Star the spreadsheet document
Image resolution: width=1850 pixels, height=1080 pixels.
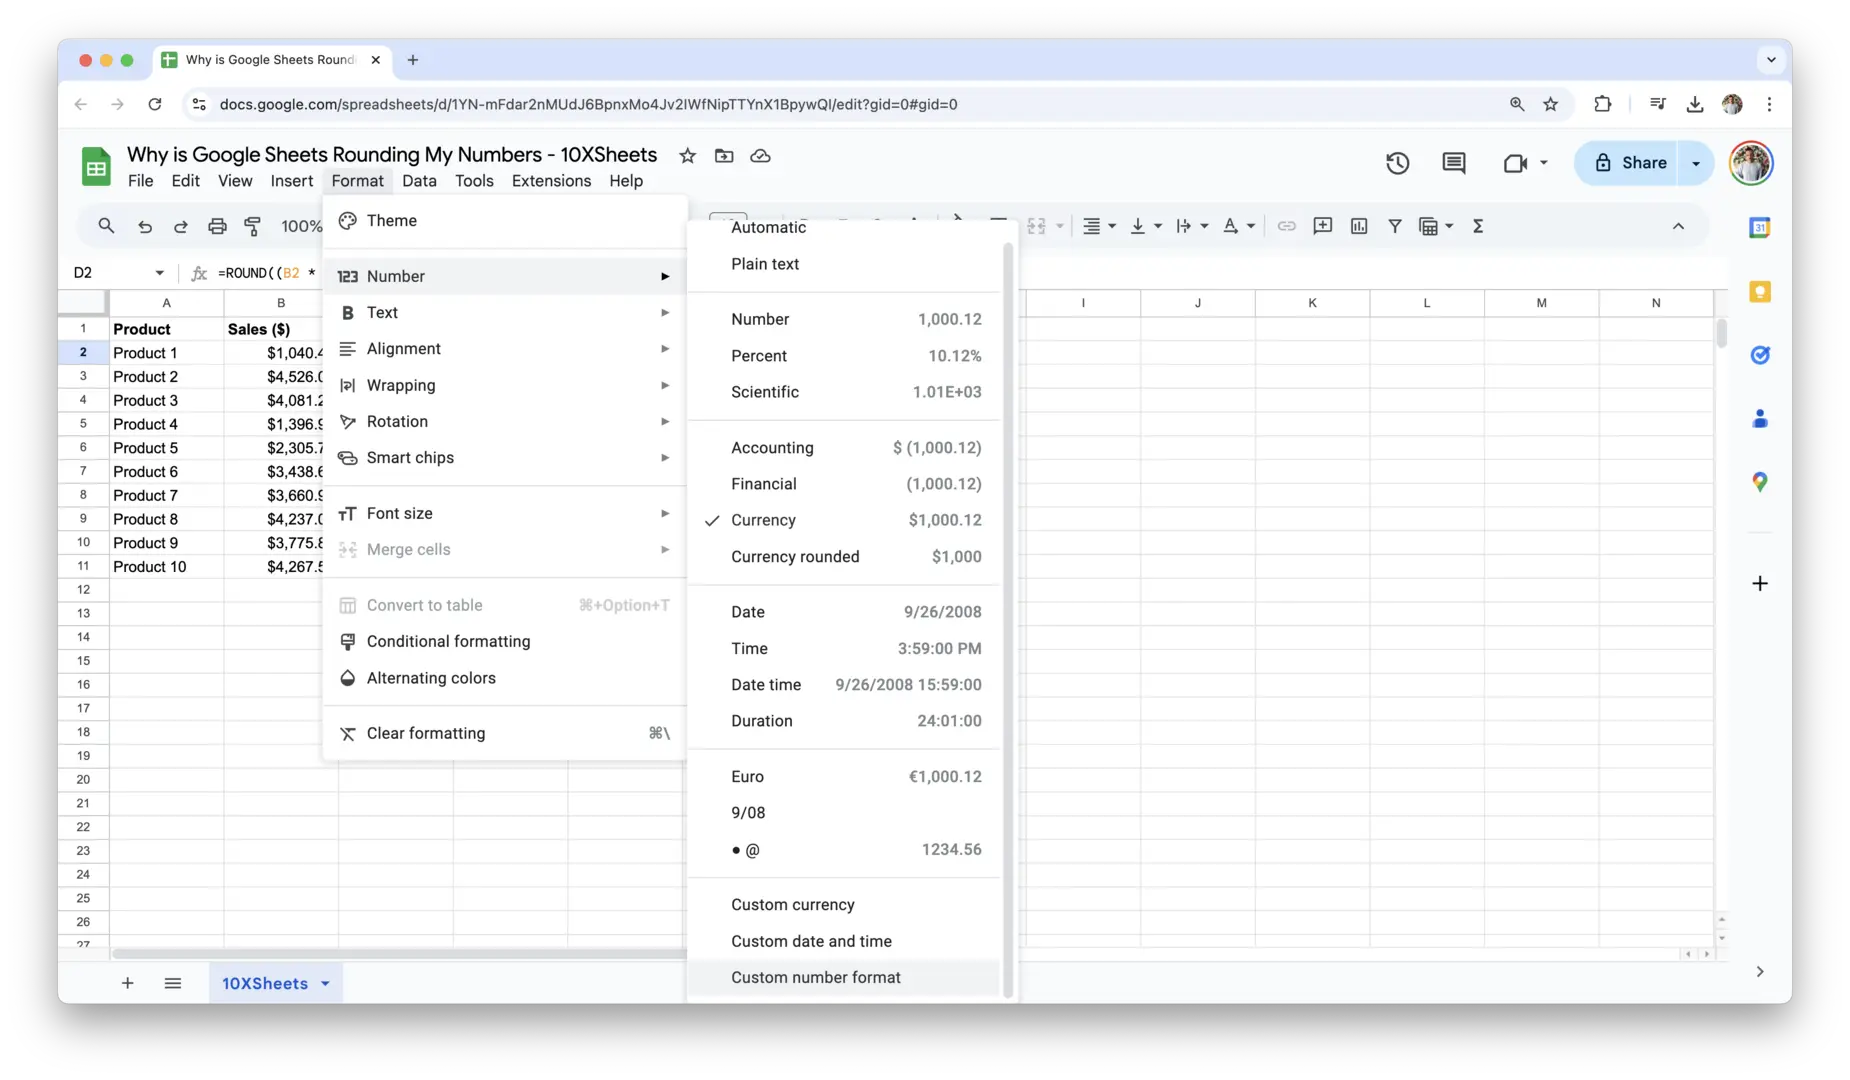687,156
